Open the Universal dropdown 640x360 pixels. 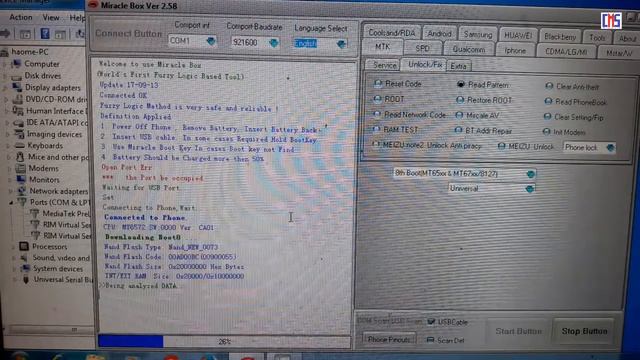click(529, 189)
